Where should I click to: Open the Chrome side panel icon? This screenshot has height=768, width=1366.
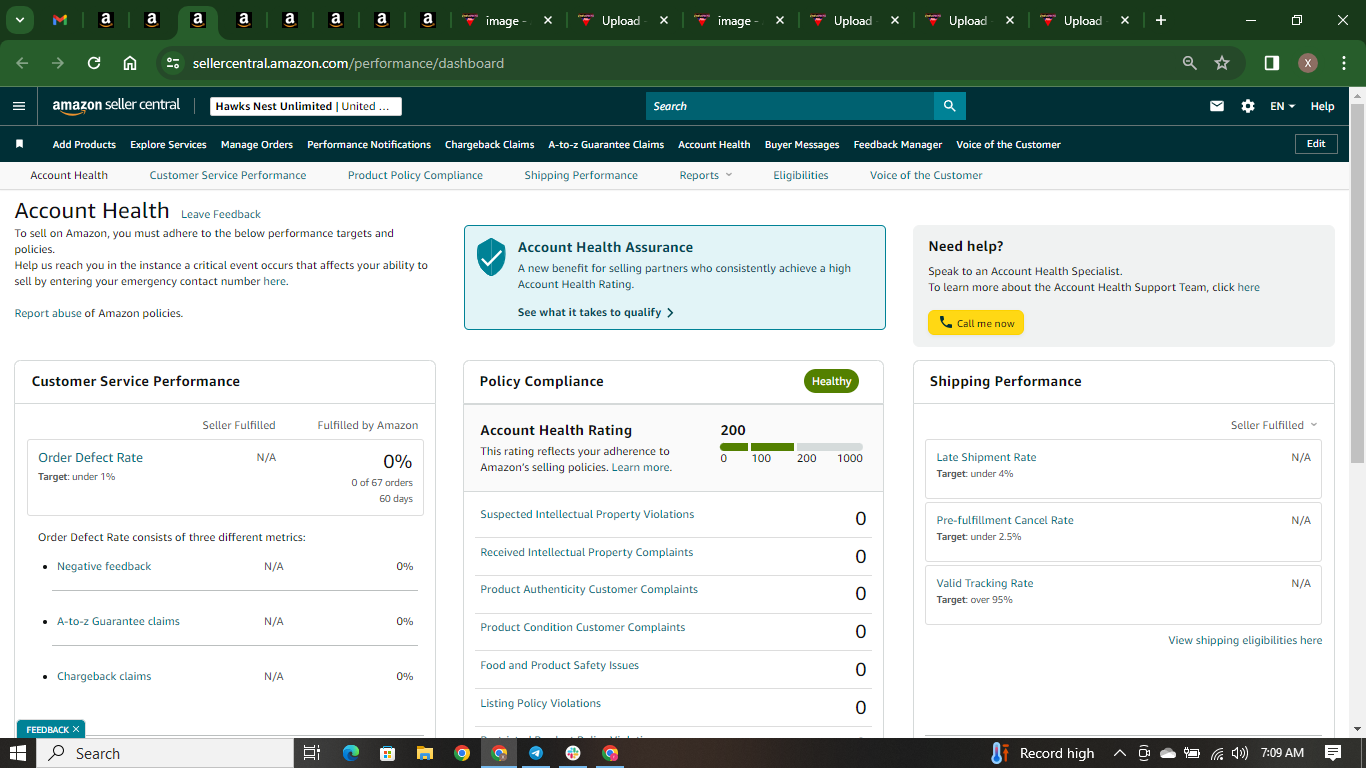pyautogui.click(x=1272, y=63)
